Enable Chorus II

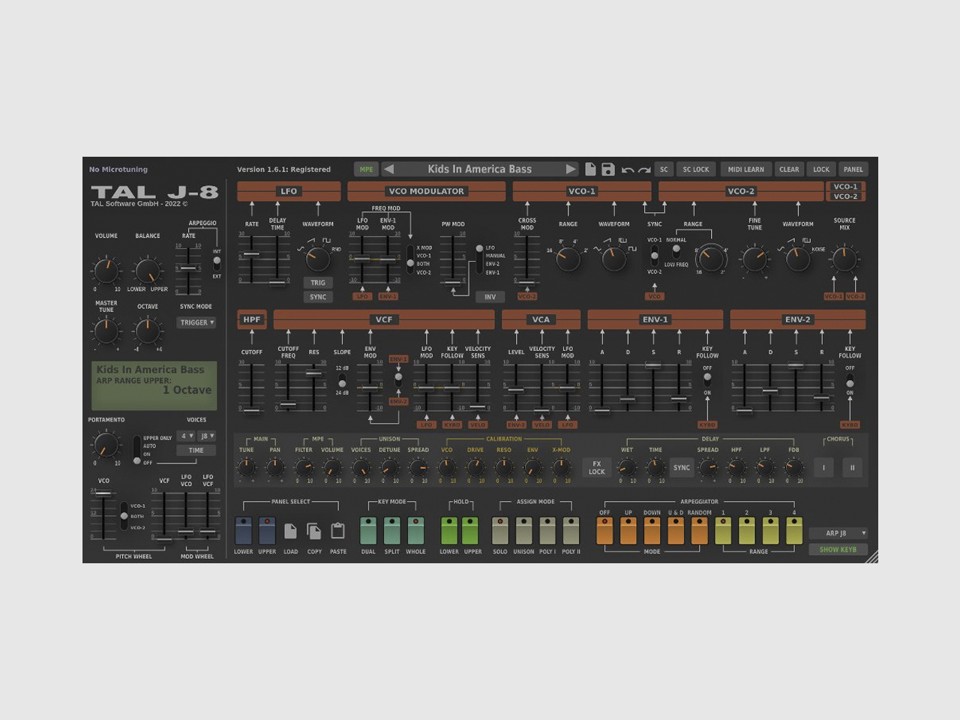point(852,467)
